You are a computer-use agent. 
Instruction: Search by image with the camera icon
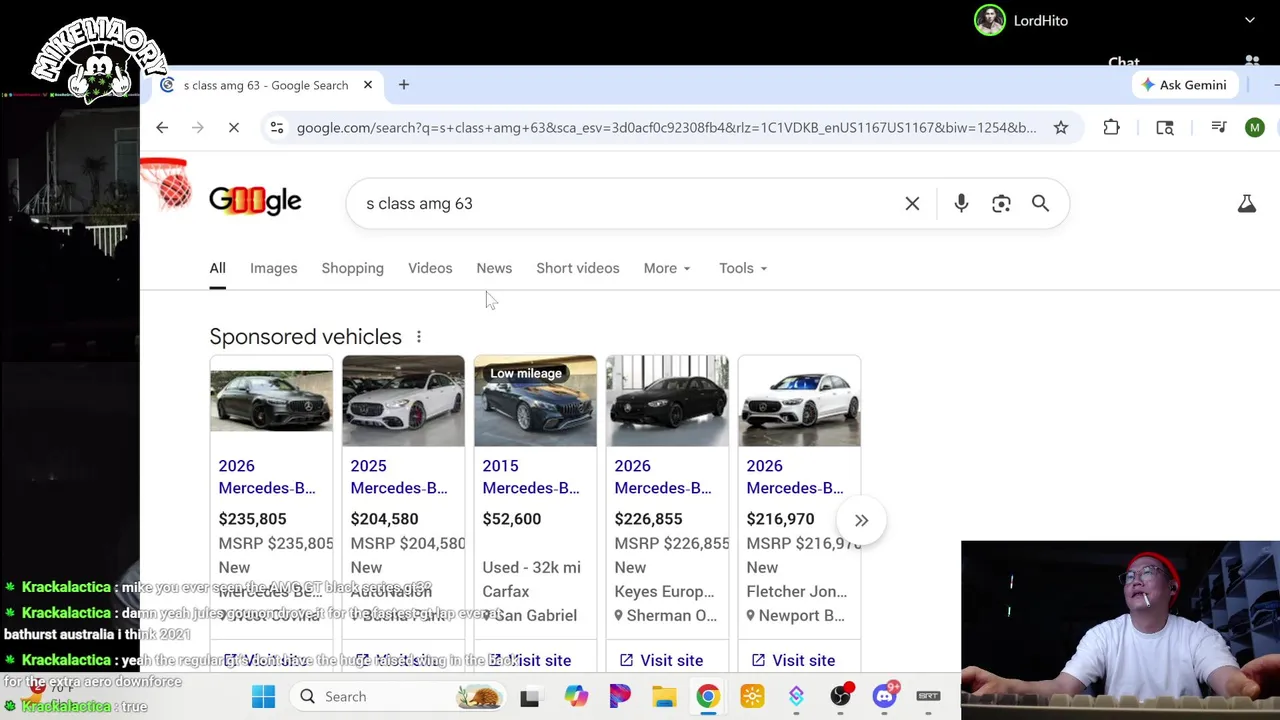point(1001,204)
